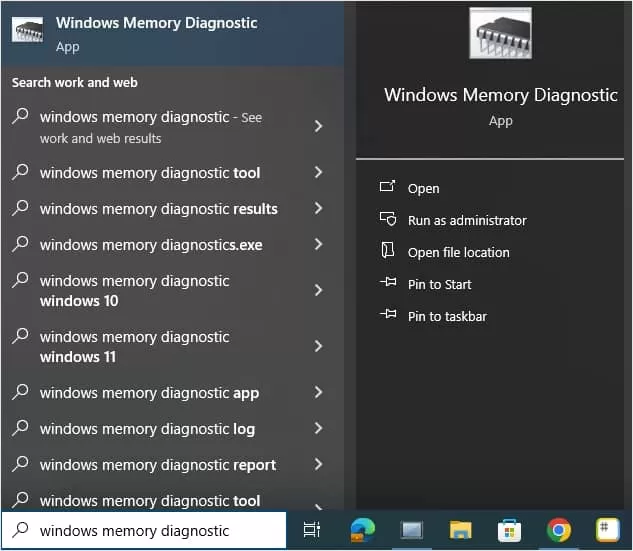Viewport: 633px width, 551px height.
Task: Select Windows Memory Diagnostic best match result
Action: tap(172, 34)
